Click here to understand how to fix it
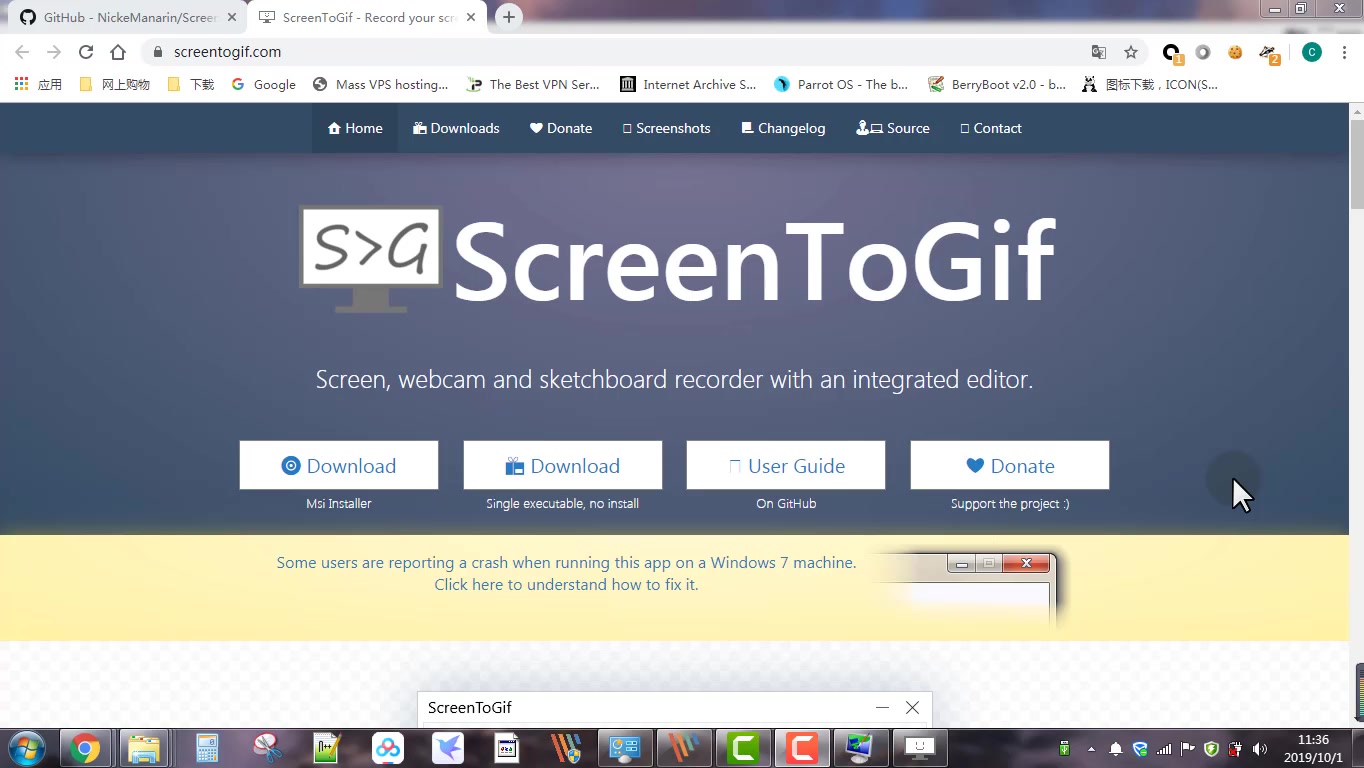This screenshot has width=1364, height=768. tap(566, 585)
